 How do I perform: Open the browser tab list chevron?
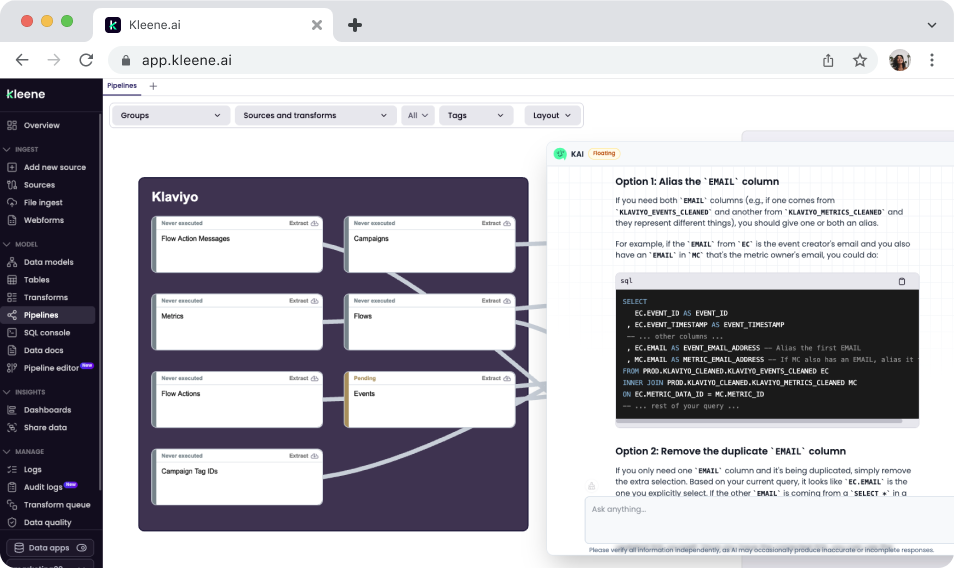pos(931,25)
